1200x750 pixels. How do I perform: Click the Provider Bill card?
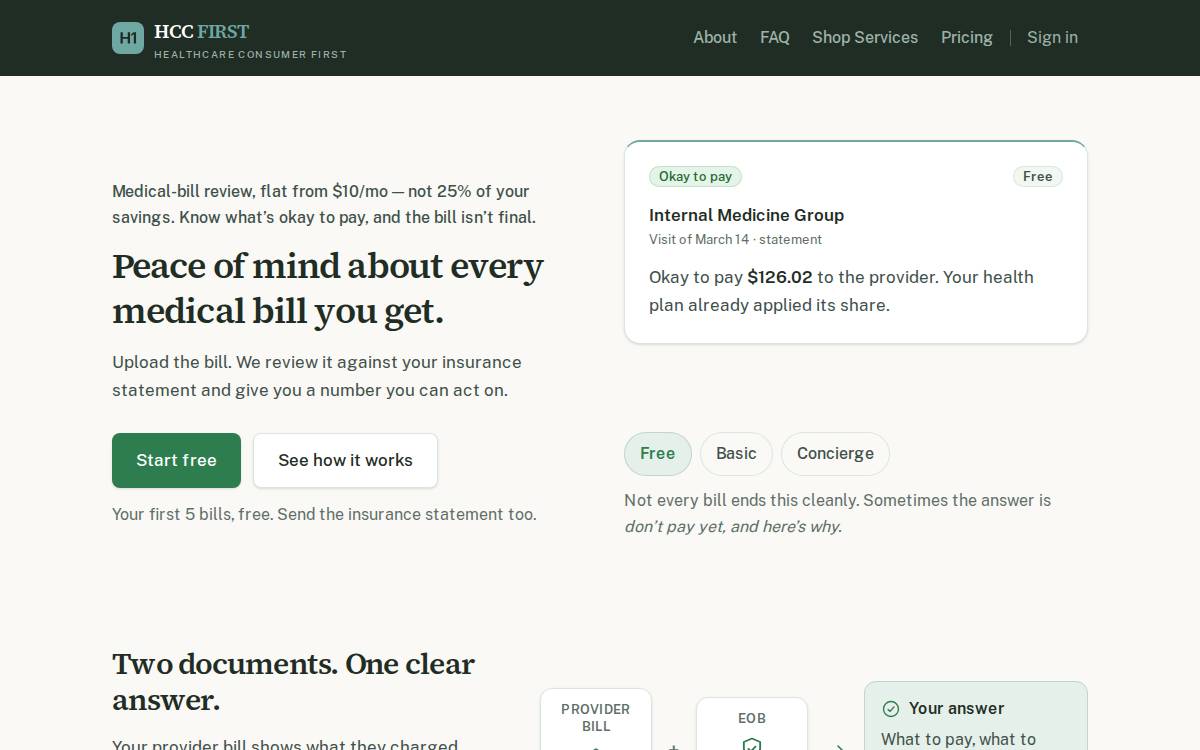click(596, 720)
